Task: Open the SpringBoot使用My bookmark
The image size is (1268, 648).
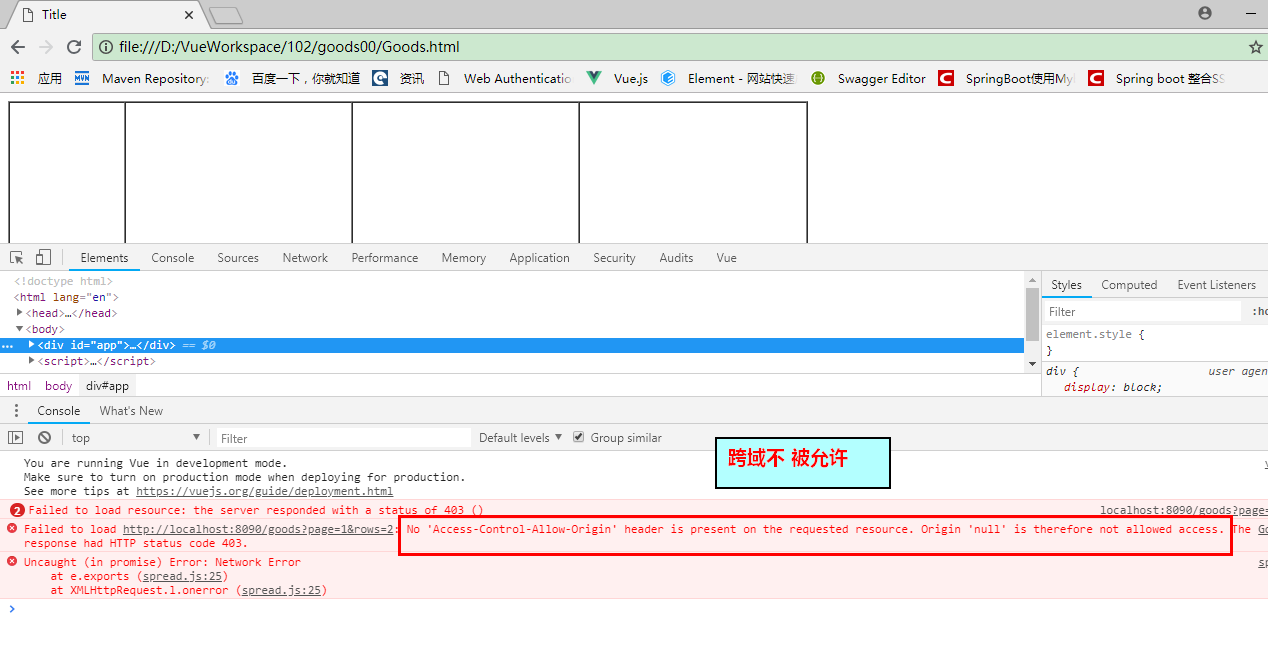Action: tap(1006, 78)
